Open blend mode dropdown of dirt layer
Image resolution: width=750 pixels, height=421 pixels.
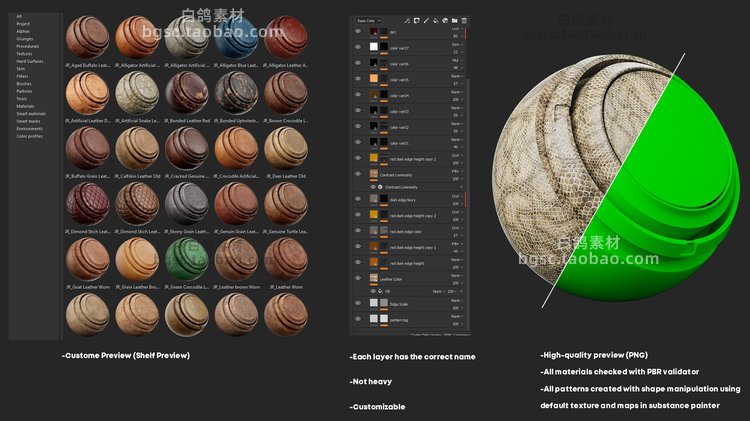pyautogui.click(x=457, y=29)
